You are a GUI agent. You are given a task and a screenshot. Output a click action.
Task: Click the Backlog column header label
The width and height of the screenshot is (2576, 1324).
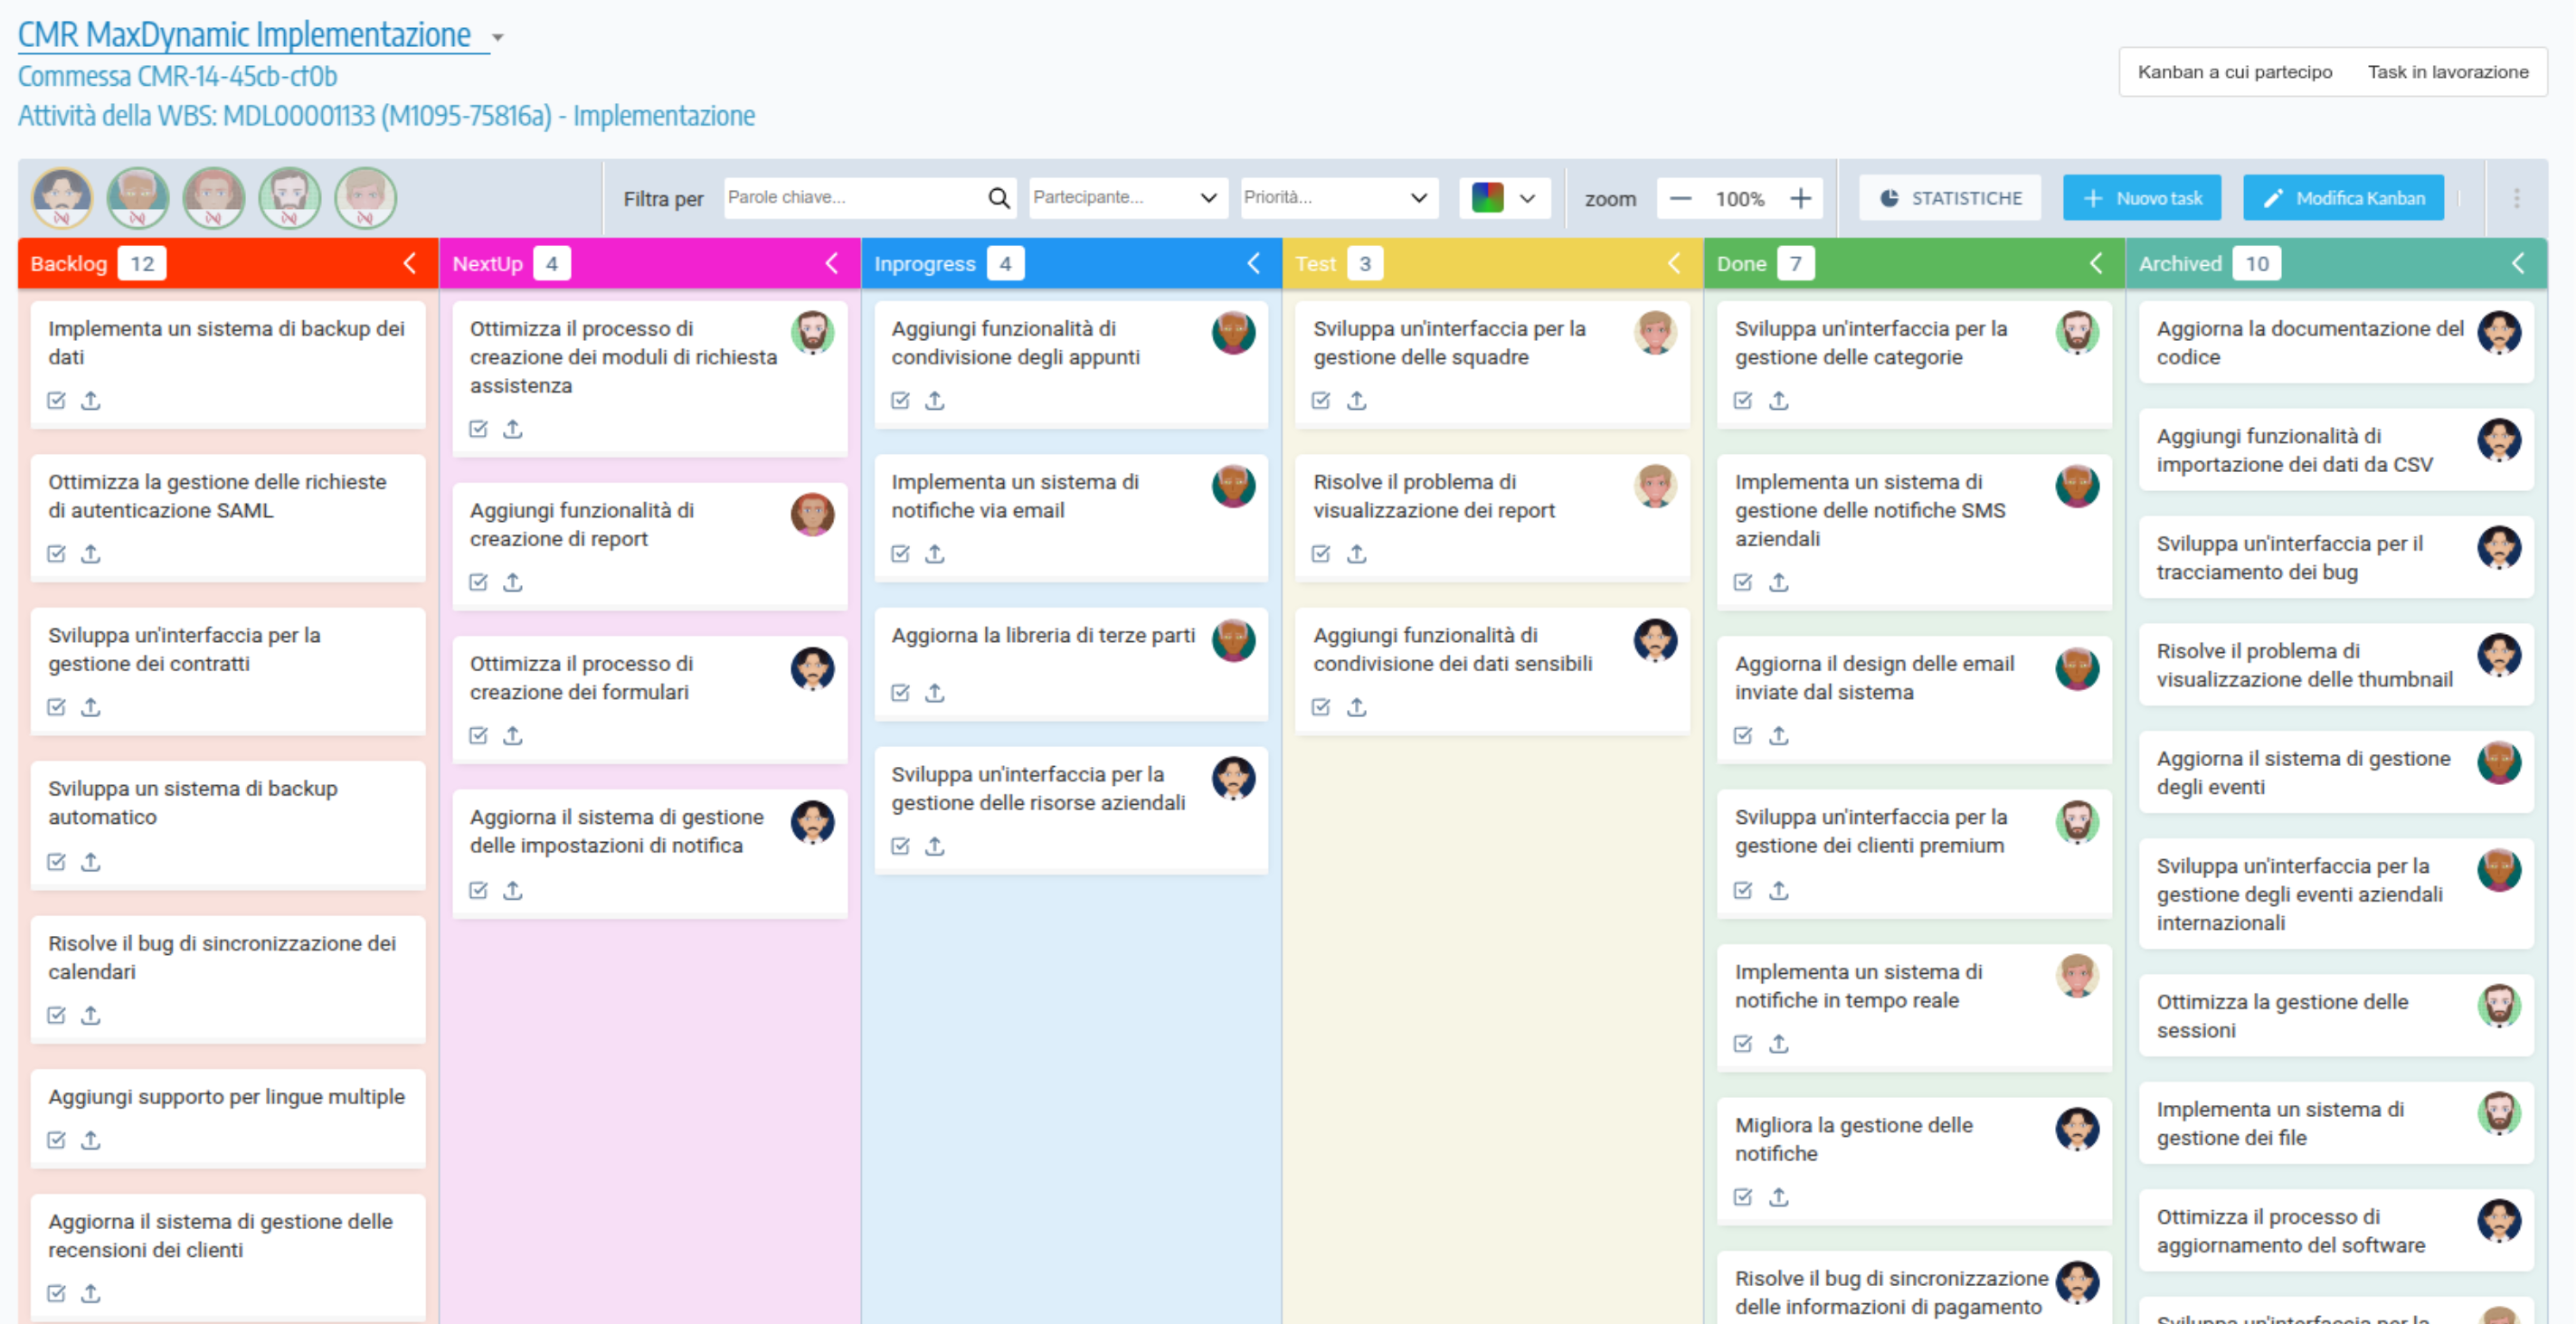[x=68, y=264]
